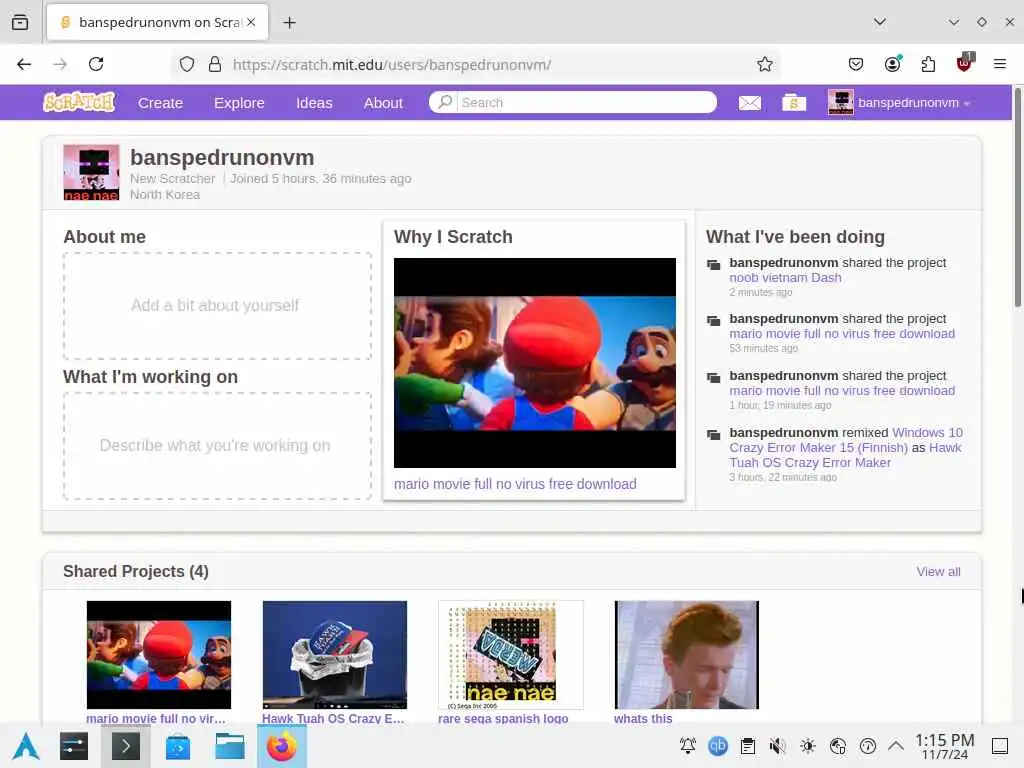Click the Scratch logo in the navbar
Screen dimensions: 1024x768
79,103
